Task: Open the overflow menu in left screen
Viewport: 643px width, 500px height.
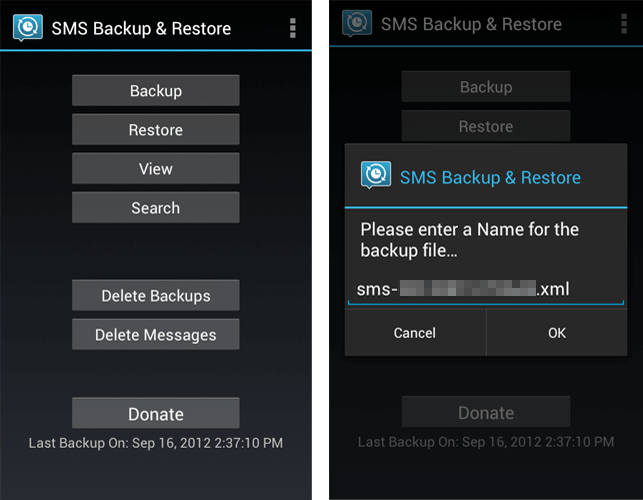Action: click(x=292, y=28)
